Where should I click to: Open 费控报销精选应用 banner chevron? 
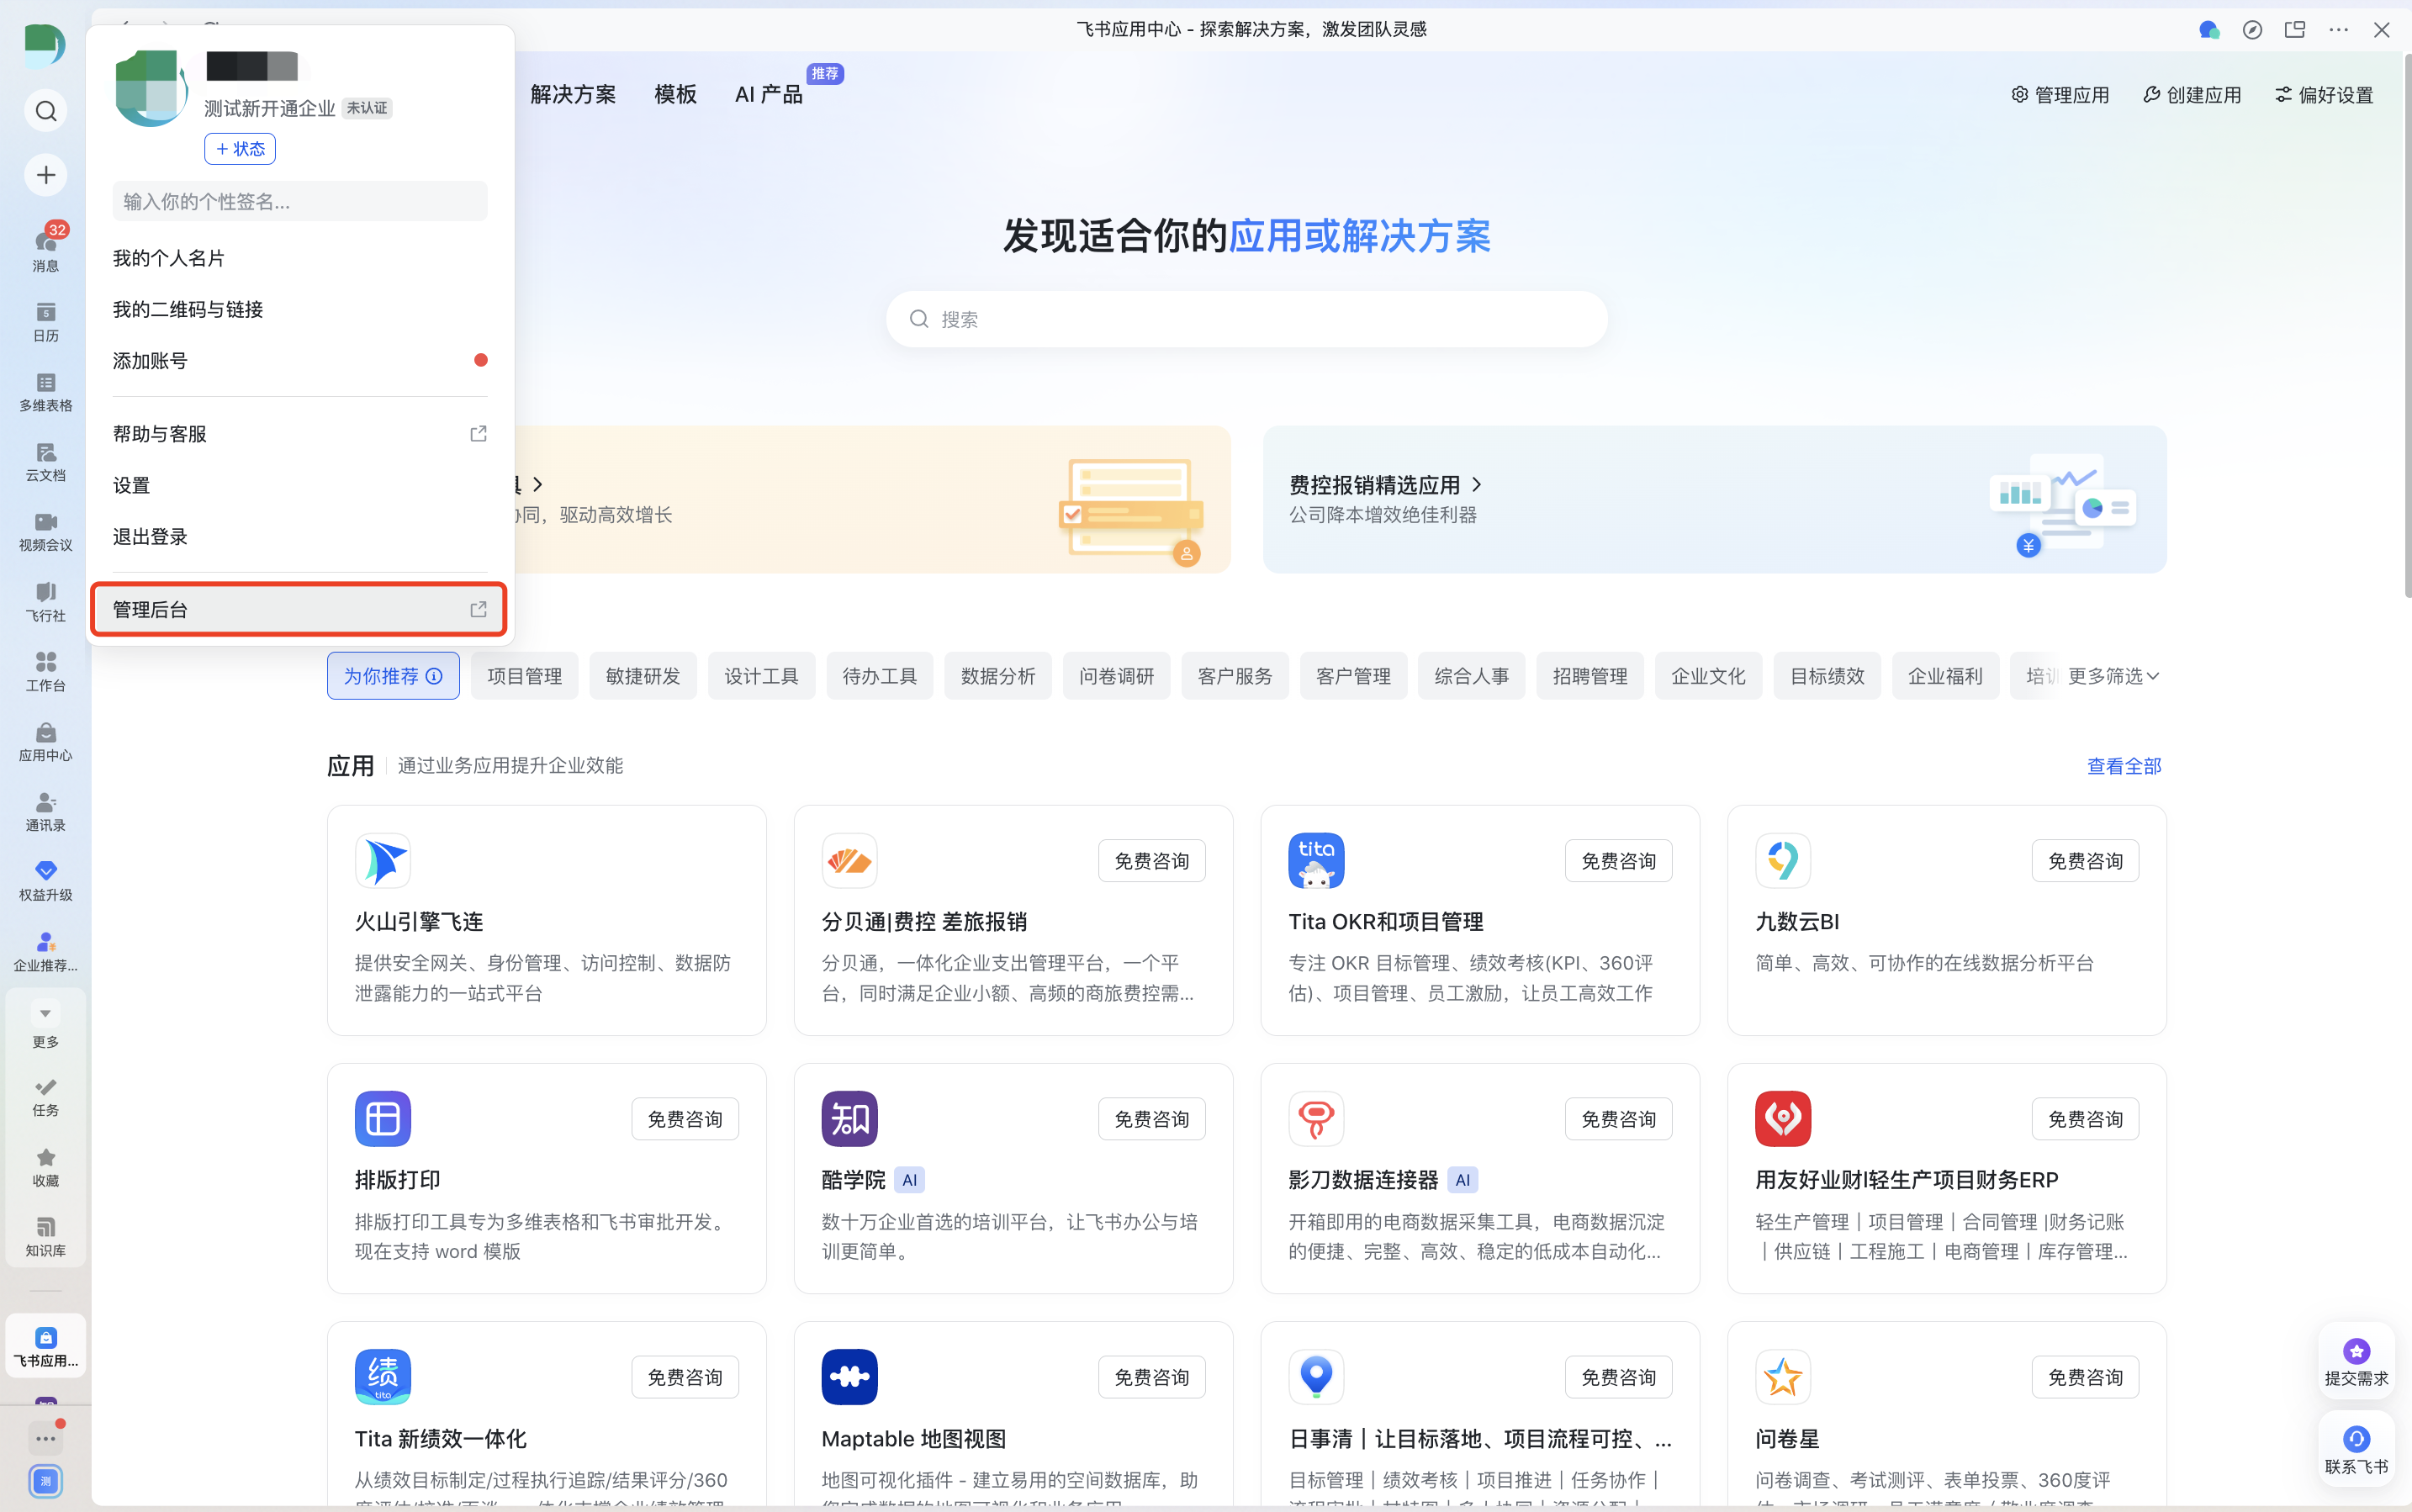pos(1478,485)
